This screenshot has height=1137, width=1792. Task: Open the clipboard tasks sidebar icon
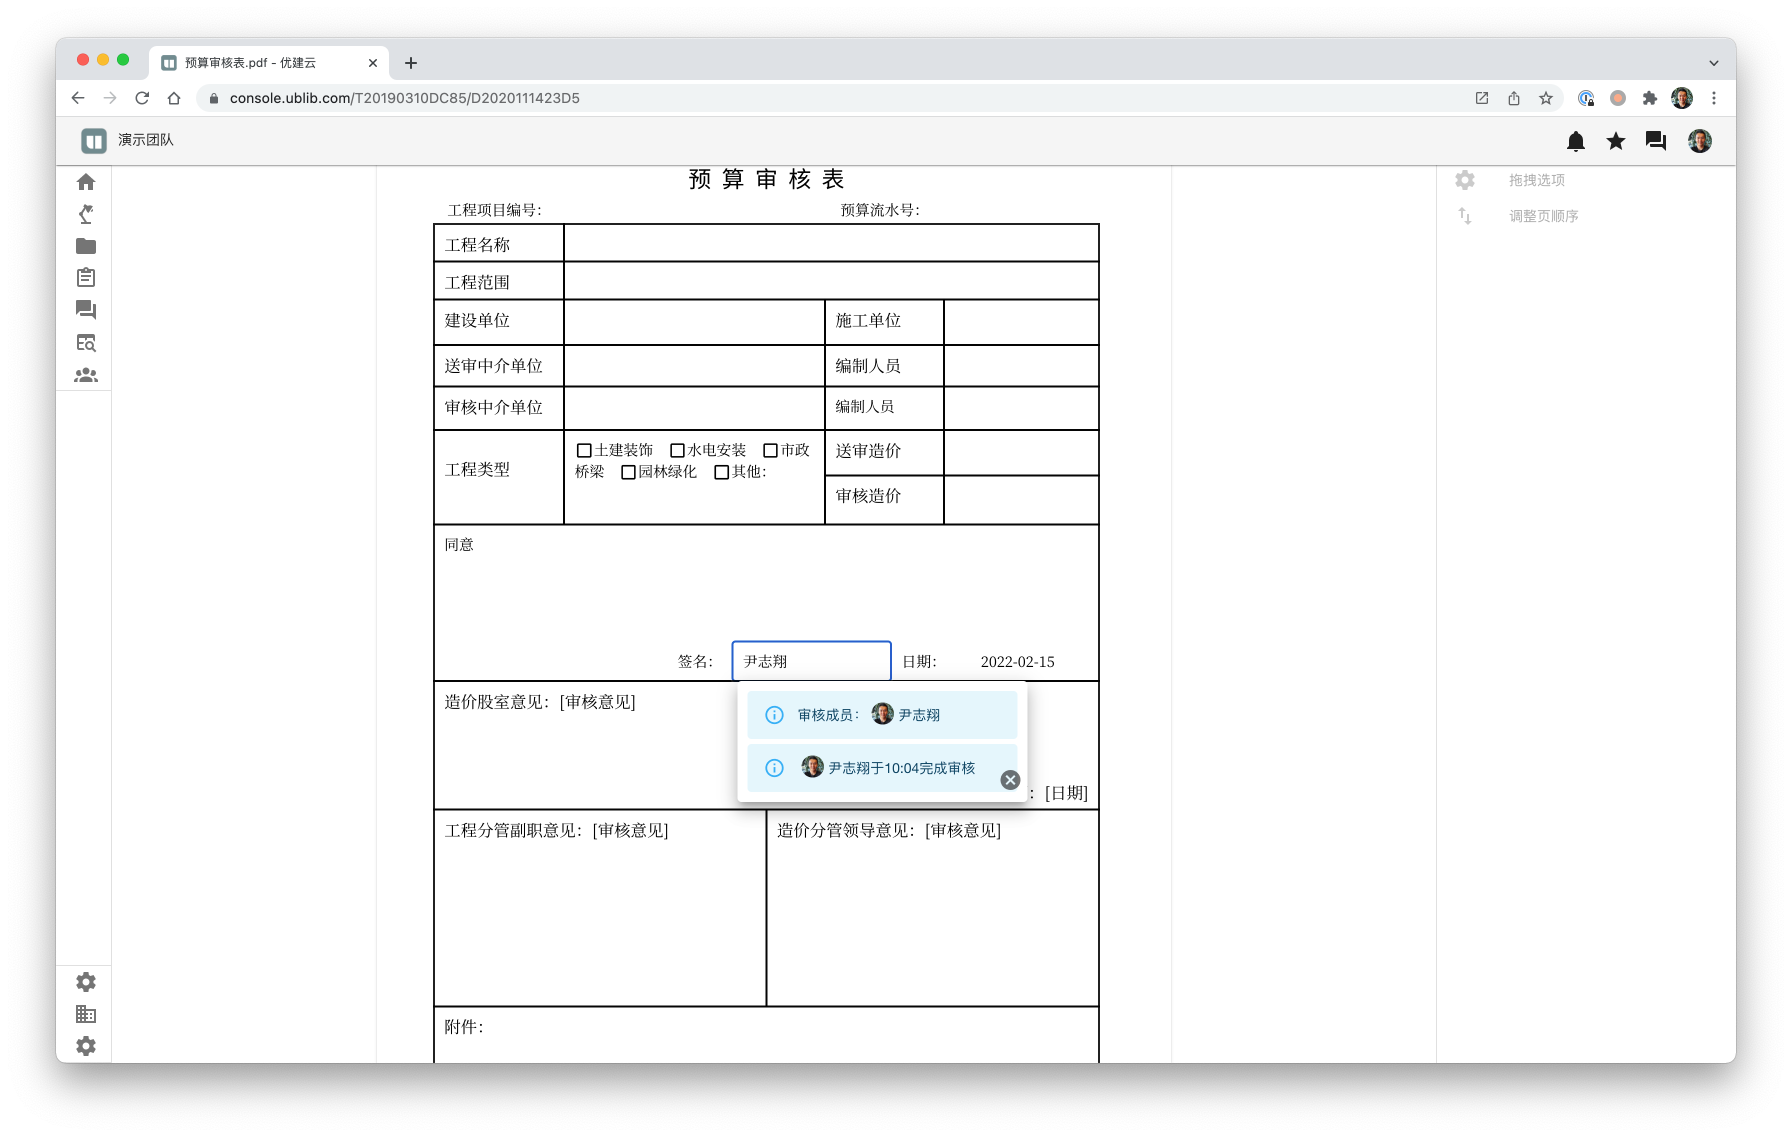coord(86,278)
